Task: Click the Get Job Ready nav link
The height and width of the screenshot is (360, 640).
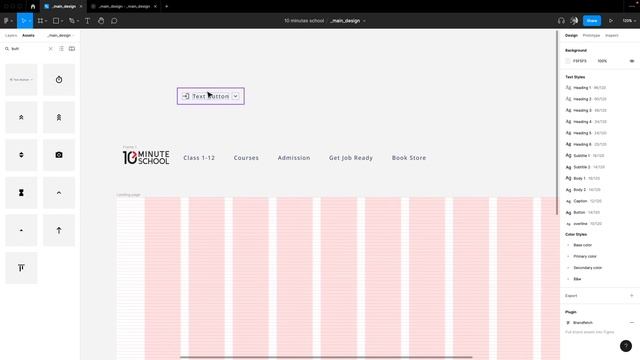Action: tap(351, 158)
